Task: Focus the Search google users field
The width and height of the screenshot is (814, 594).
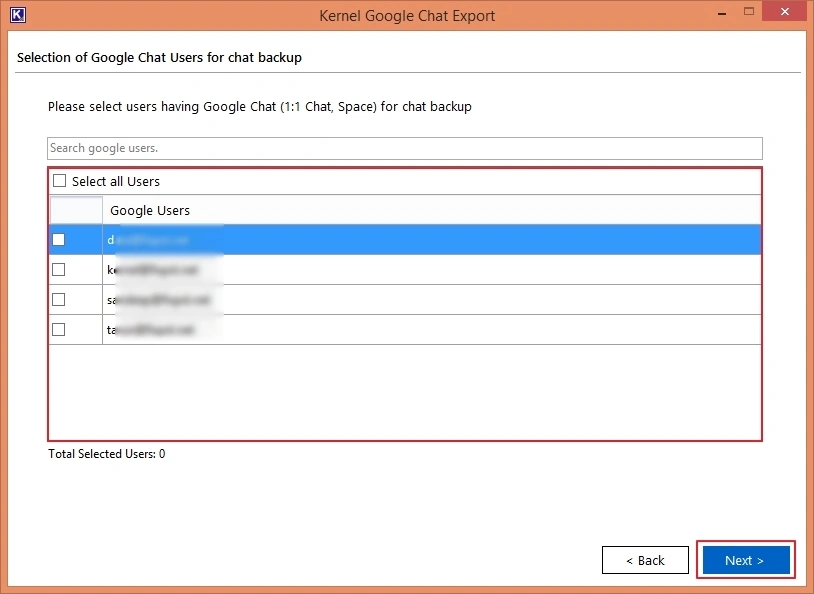Action: tap(404, 148)
